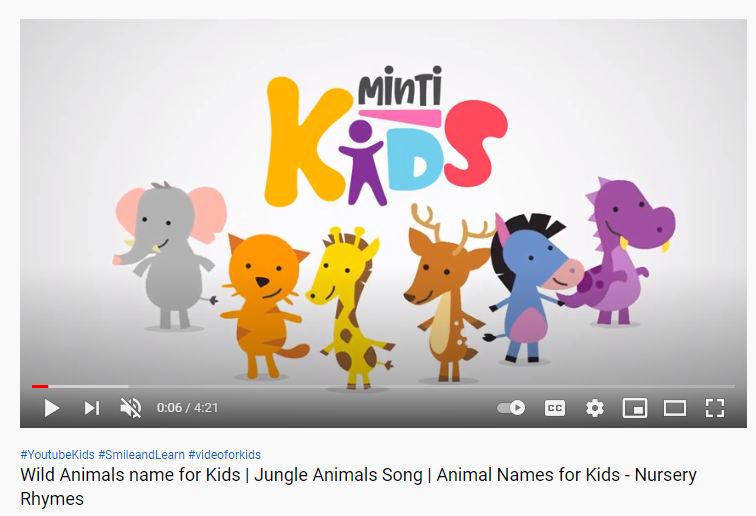Open the #videoforkids hashtag link
This screenshot has height=516, width=756.
click(225, 455)
